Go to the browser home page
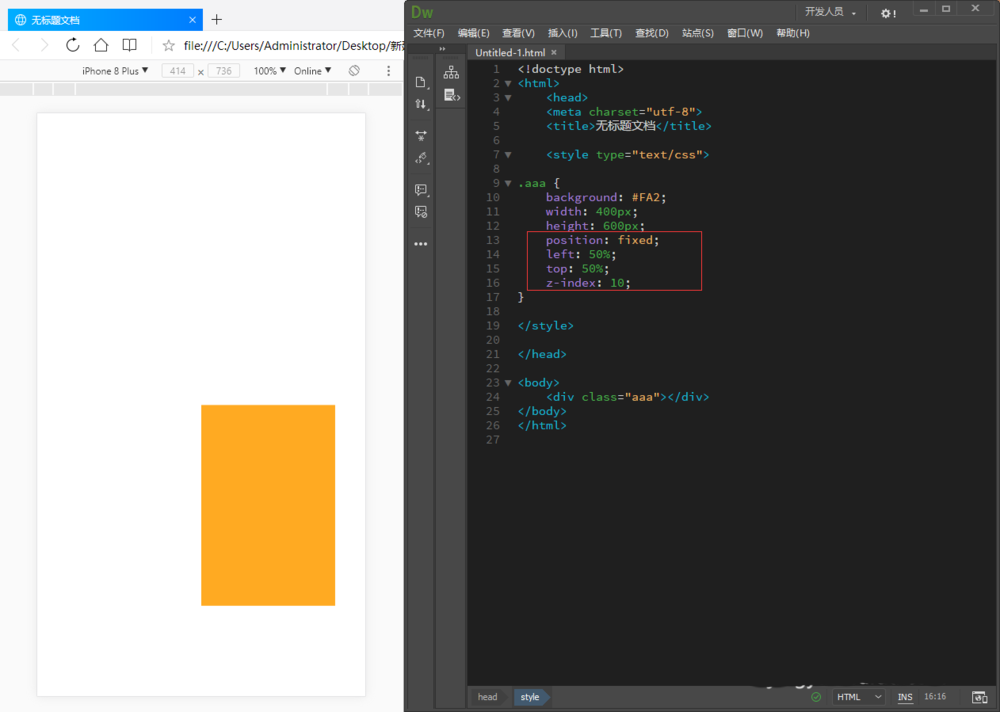Viewport: 1000px width, 712px height. (101, 45)
